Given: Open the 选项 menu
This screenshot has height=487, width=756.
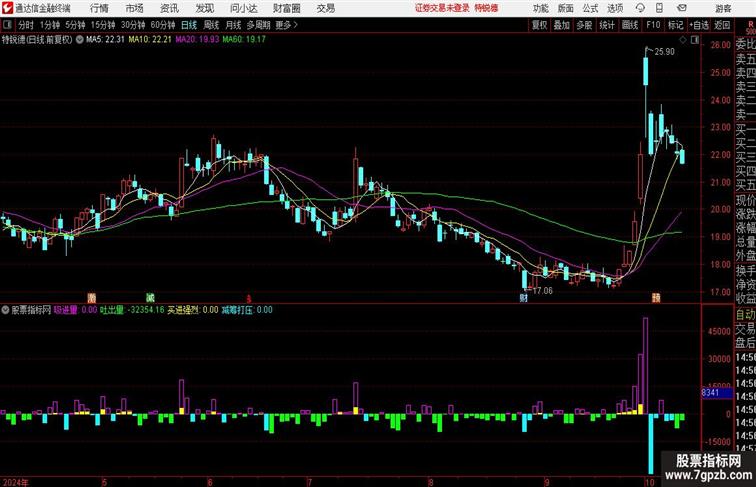Looking at the screenshot, I should (615, 8).
